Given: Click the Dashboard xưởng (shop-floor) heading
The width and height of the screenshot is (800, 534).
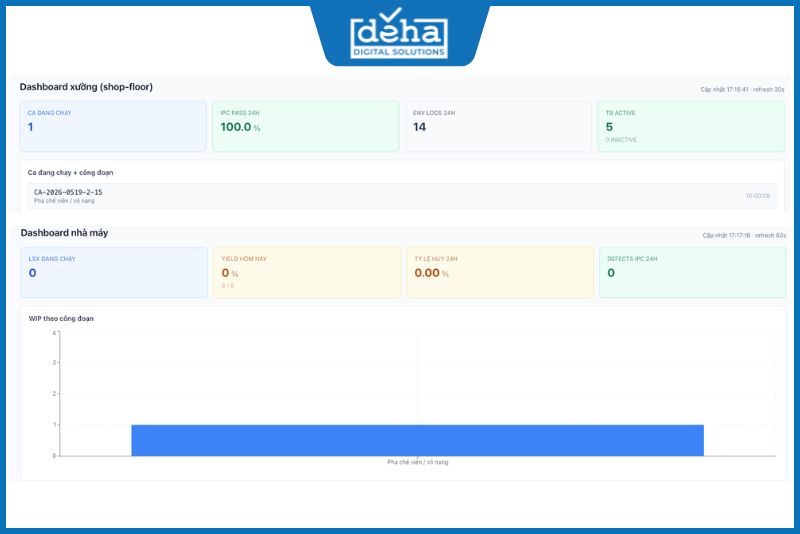Looking at the screenshot, I should (86, 87).
